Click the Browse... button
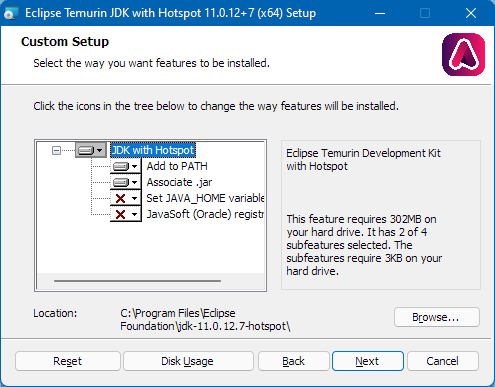The width and height of the screenshot is (495, 387). pyautogui.click(x=437, y=317)
